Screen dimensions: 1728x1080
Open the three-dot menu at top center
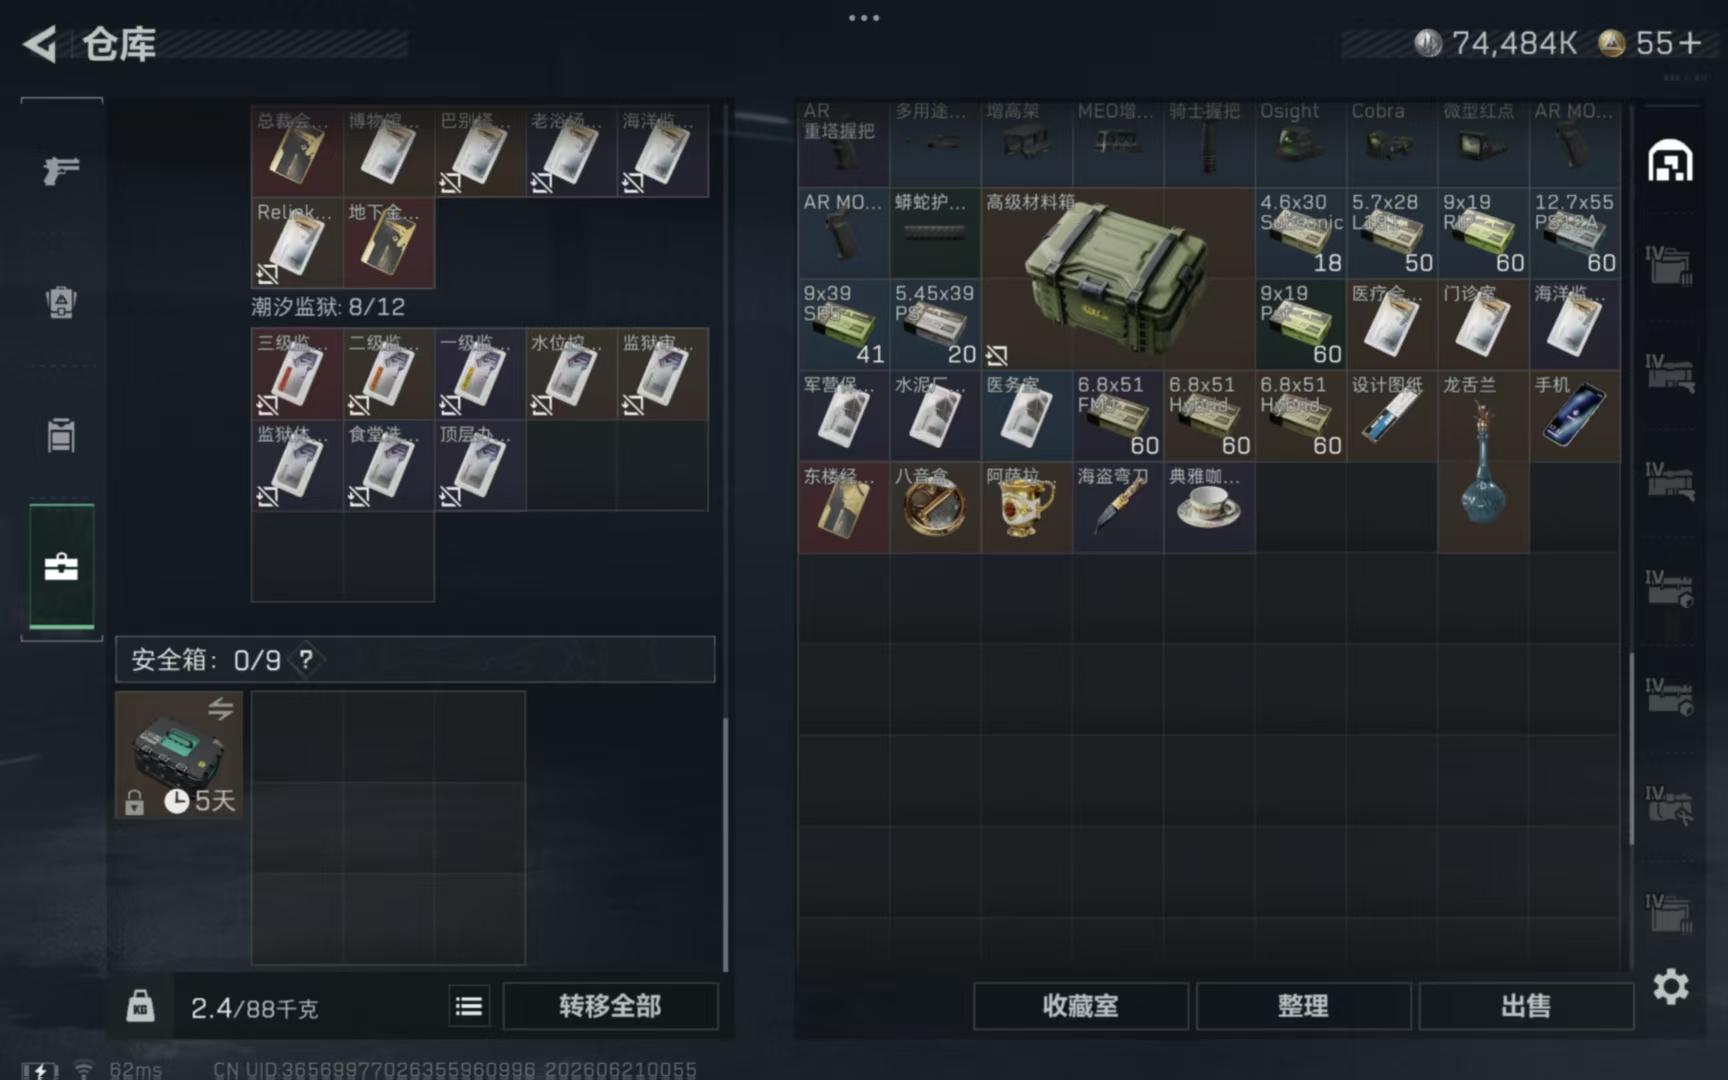pos(864,17)
